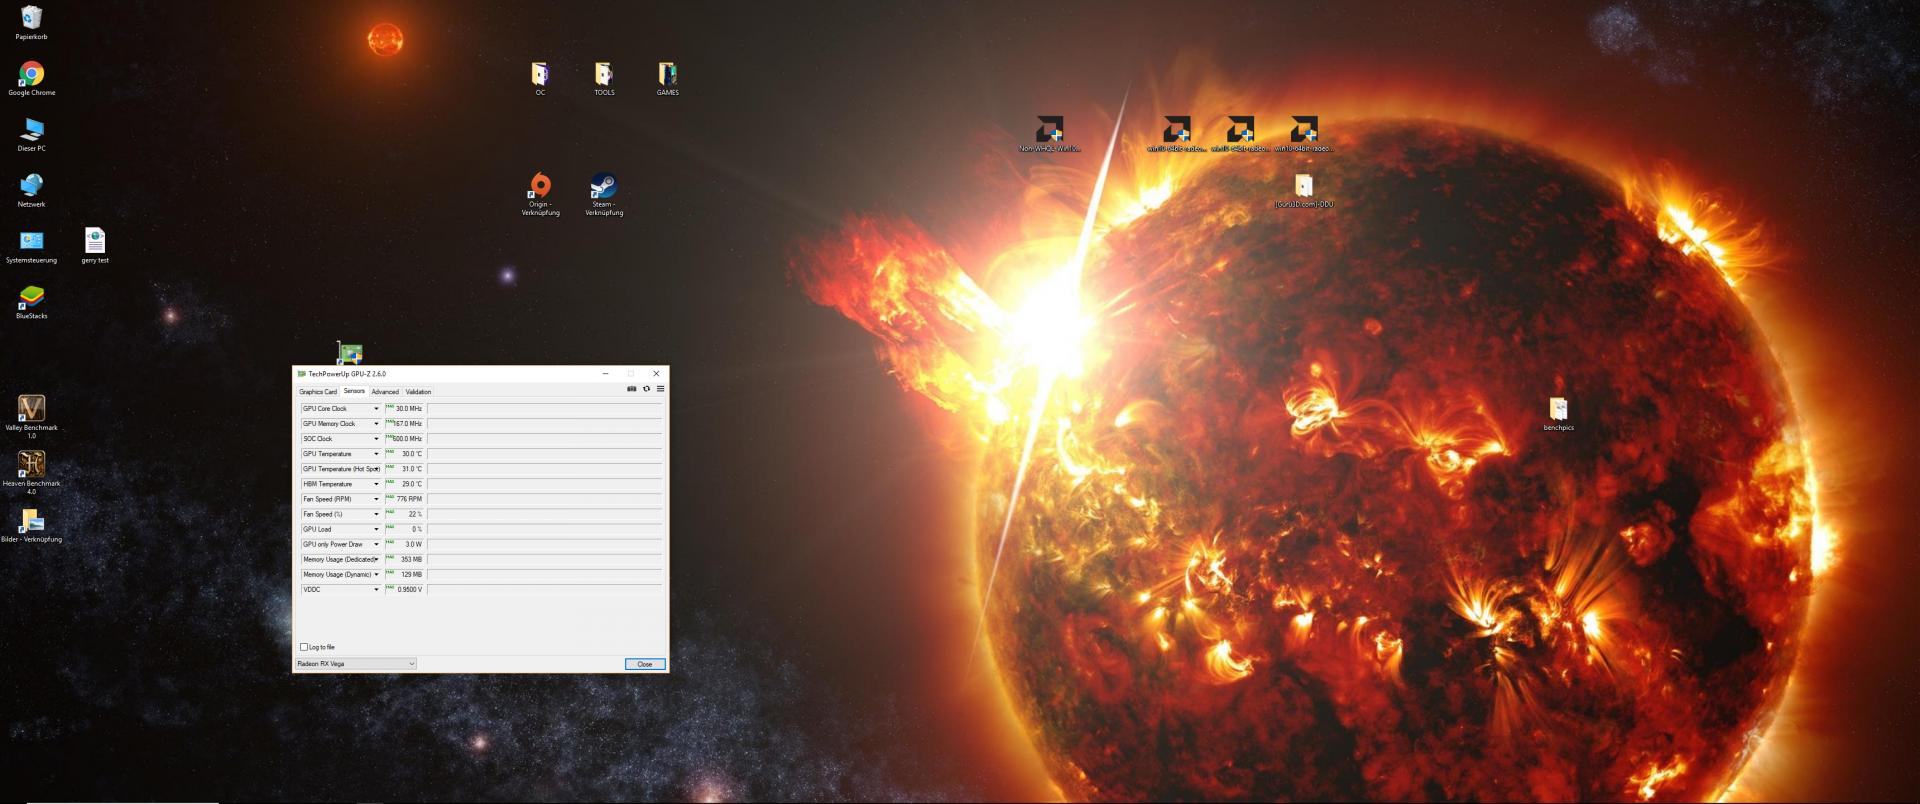
Task: Click the 167.0 MHz memory clock value
Action: click(407, 424)
